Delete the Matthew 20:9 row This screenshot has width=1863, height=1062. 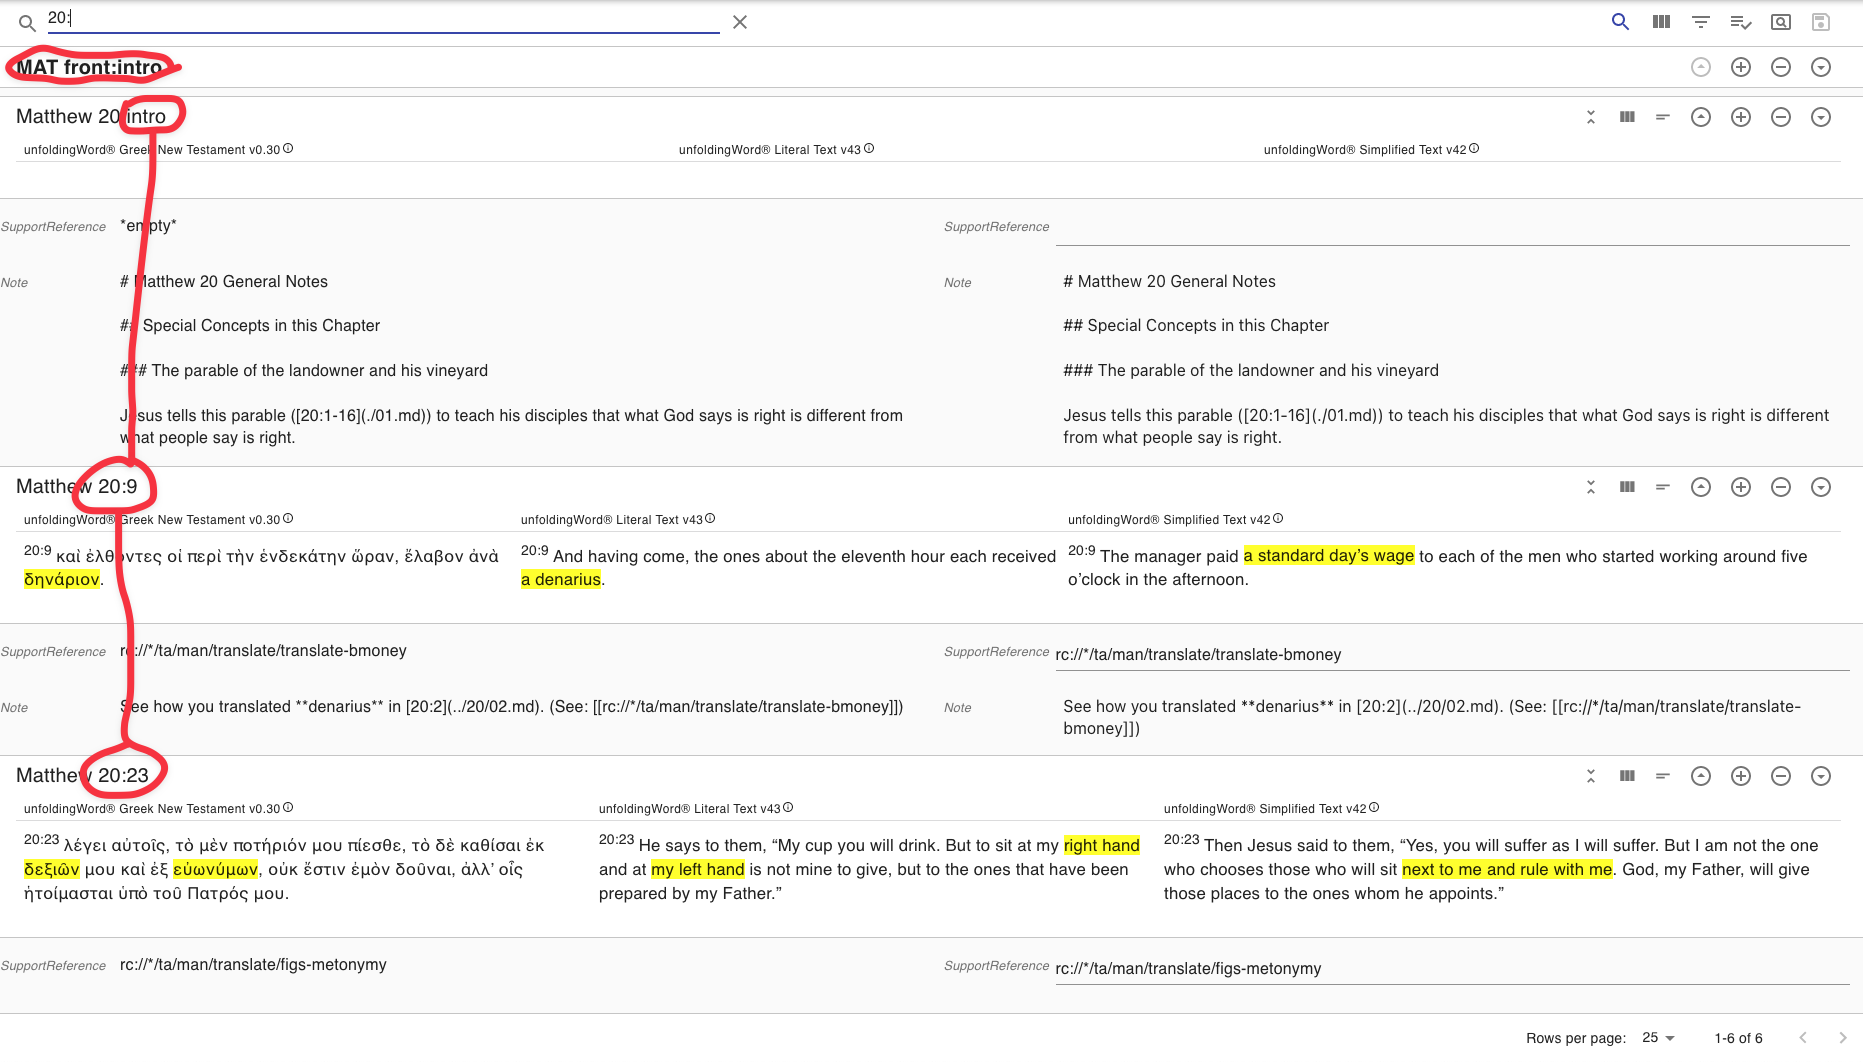1781,487
